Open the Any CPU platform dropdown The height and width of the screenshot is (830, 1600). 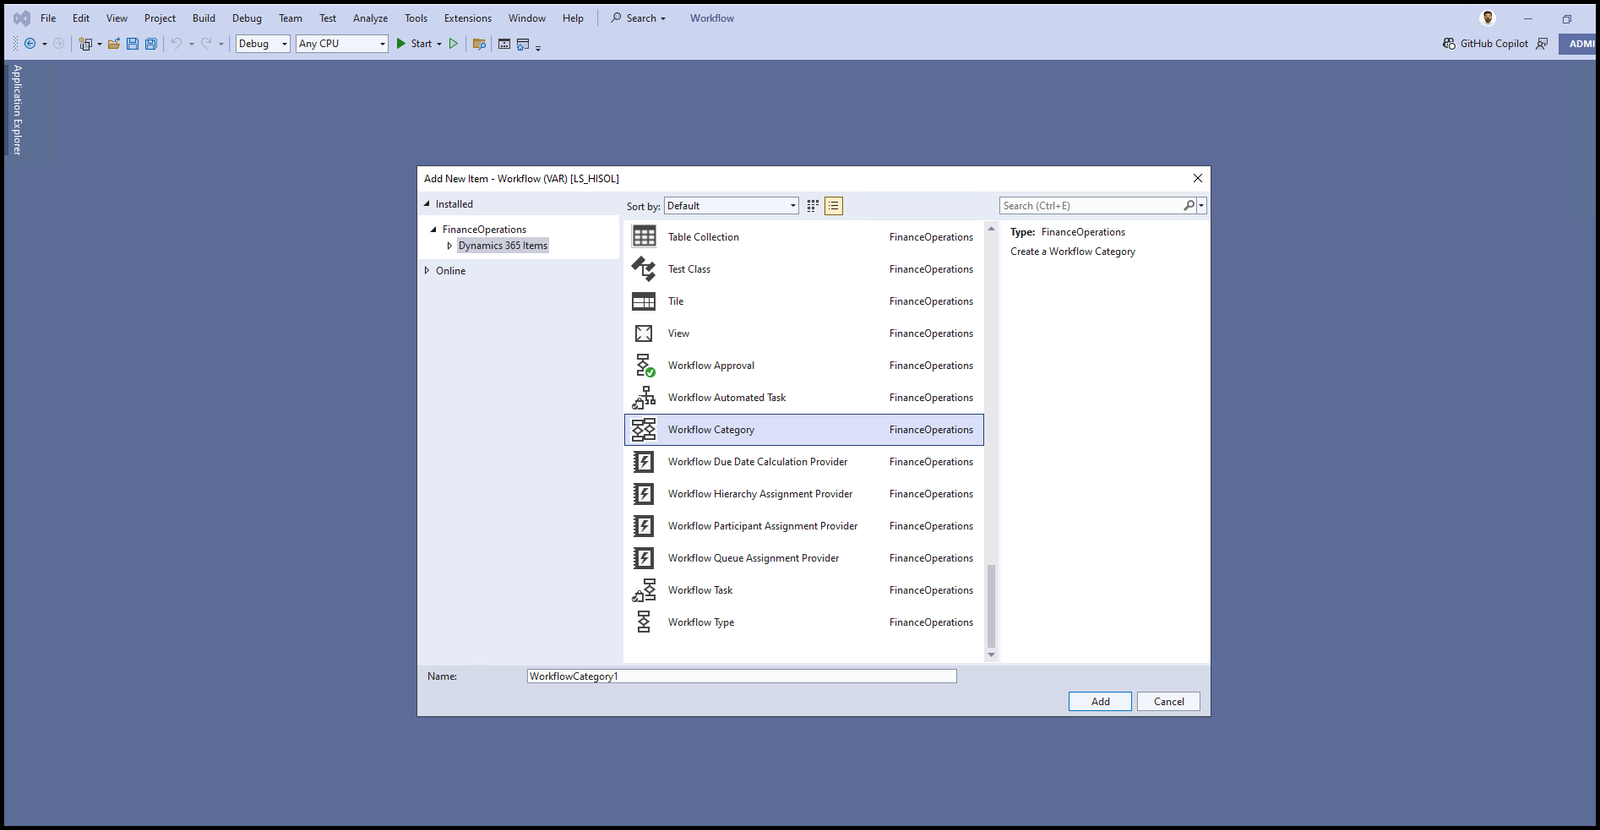pyautogui.click(x=341, y=43)
